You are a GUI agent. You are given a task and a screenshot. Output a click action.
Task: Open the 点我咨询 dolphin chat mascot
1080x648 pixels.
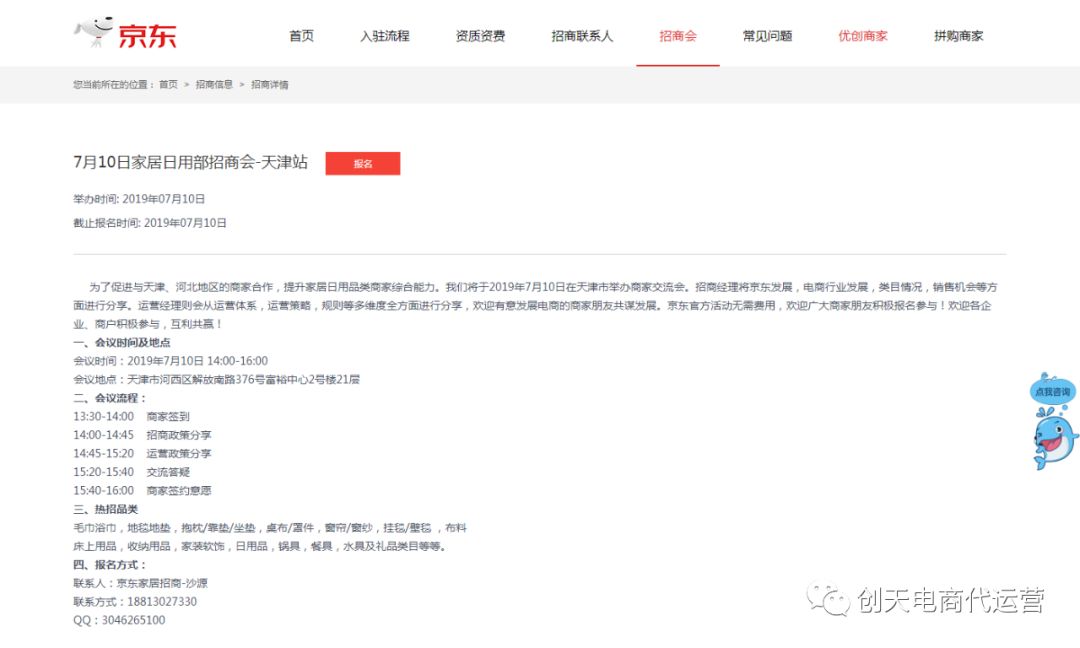(x=1054, y=421)
